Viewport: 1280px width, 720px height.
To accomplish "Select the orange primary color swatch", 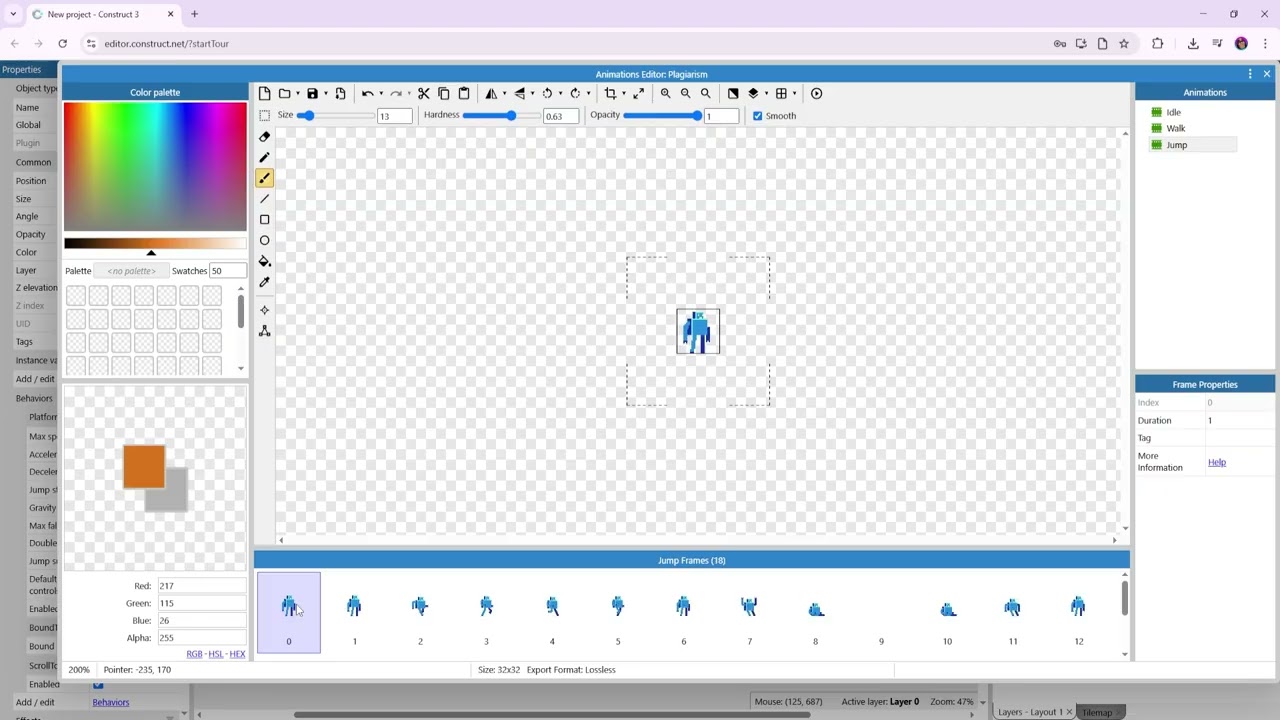I will (144, 467).
